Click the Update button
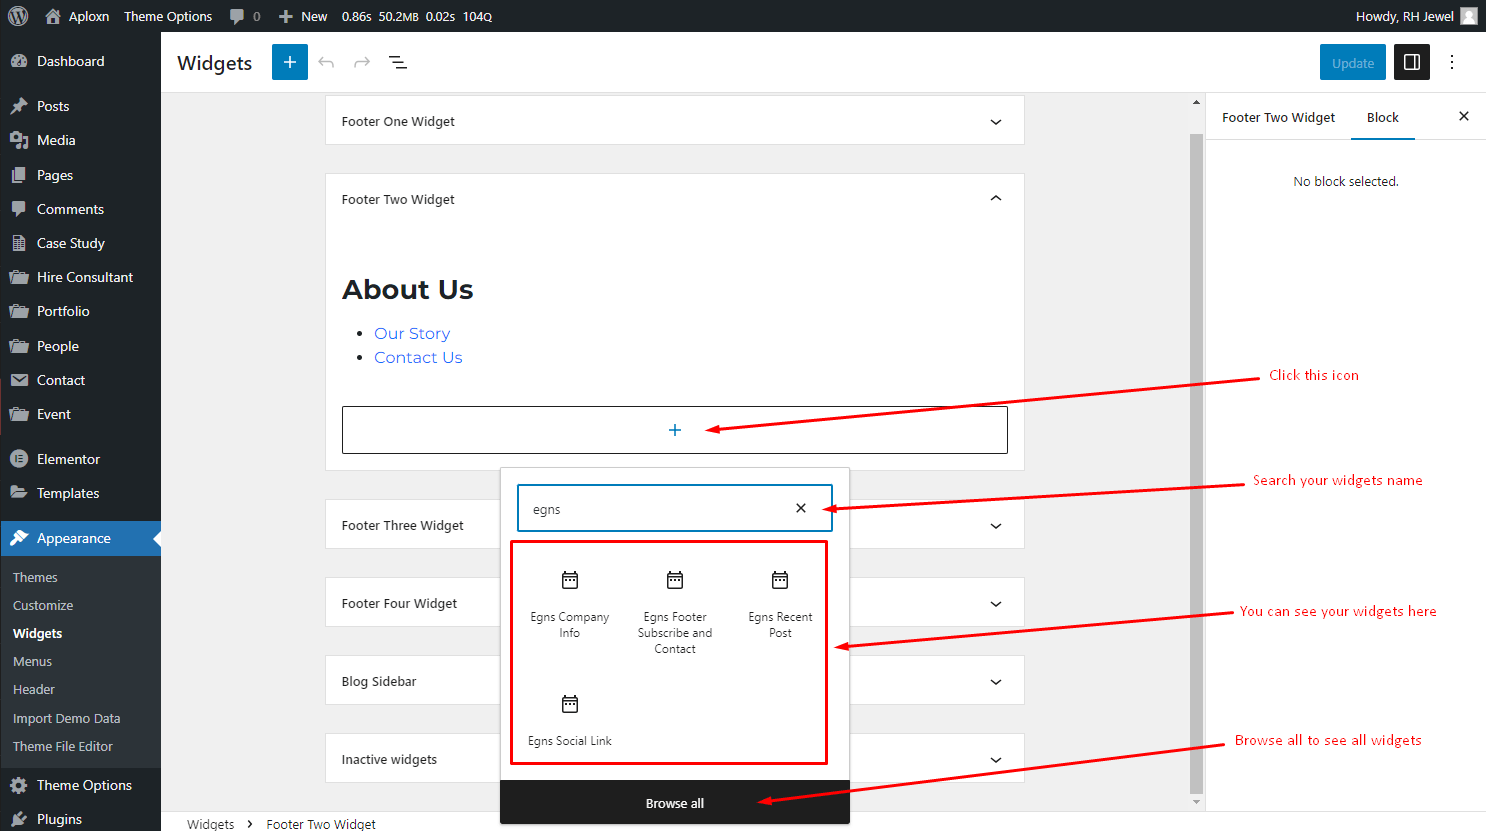Screen dimensions: 1486x831 [x=1353, y=62]
